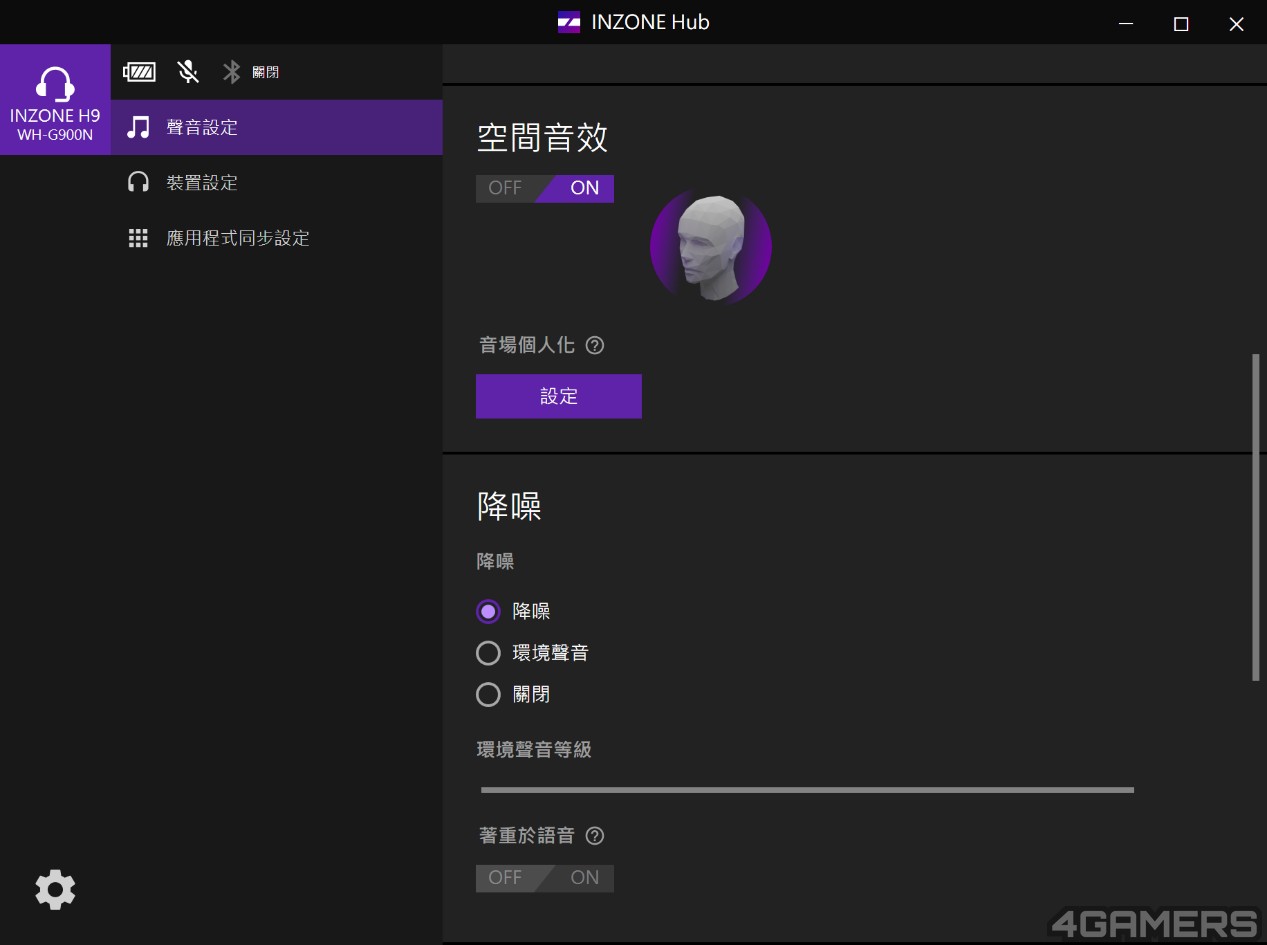
Task: Select the 環境聲音 radio option
Action: point(488,653)
